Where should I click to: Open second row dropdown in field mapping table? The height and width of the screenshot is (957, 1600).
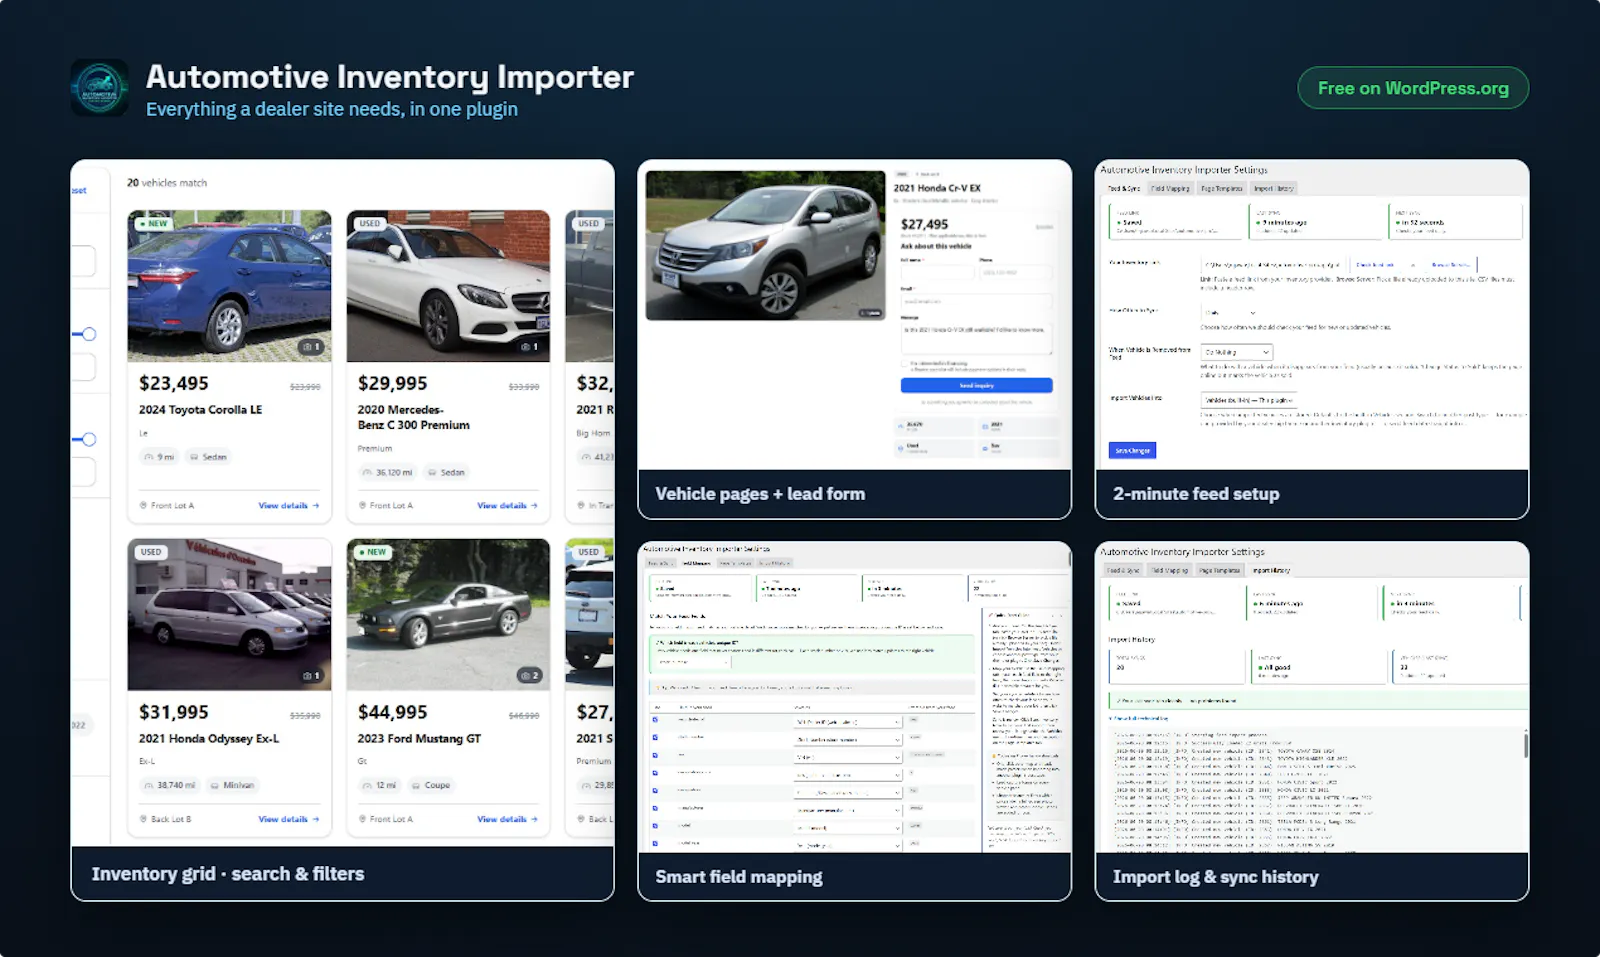(x=848, y=739)
